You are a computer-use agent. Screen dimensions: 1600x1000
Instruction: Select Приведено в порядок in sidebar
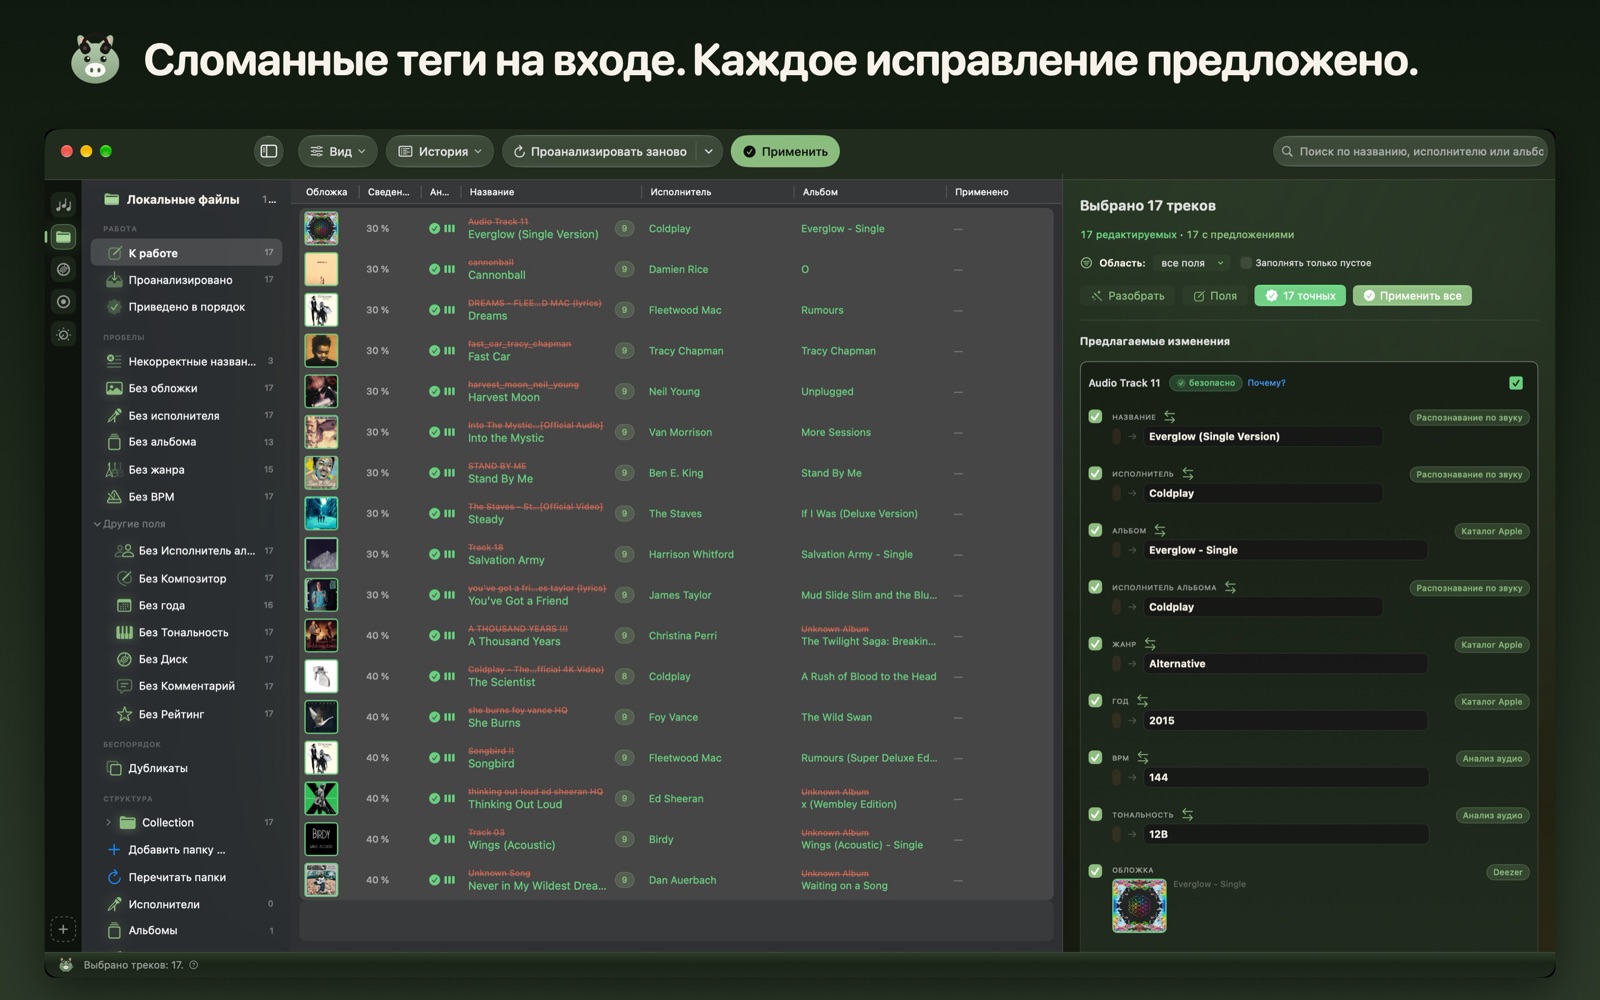point(186,307)
